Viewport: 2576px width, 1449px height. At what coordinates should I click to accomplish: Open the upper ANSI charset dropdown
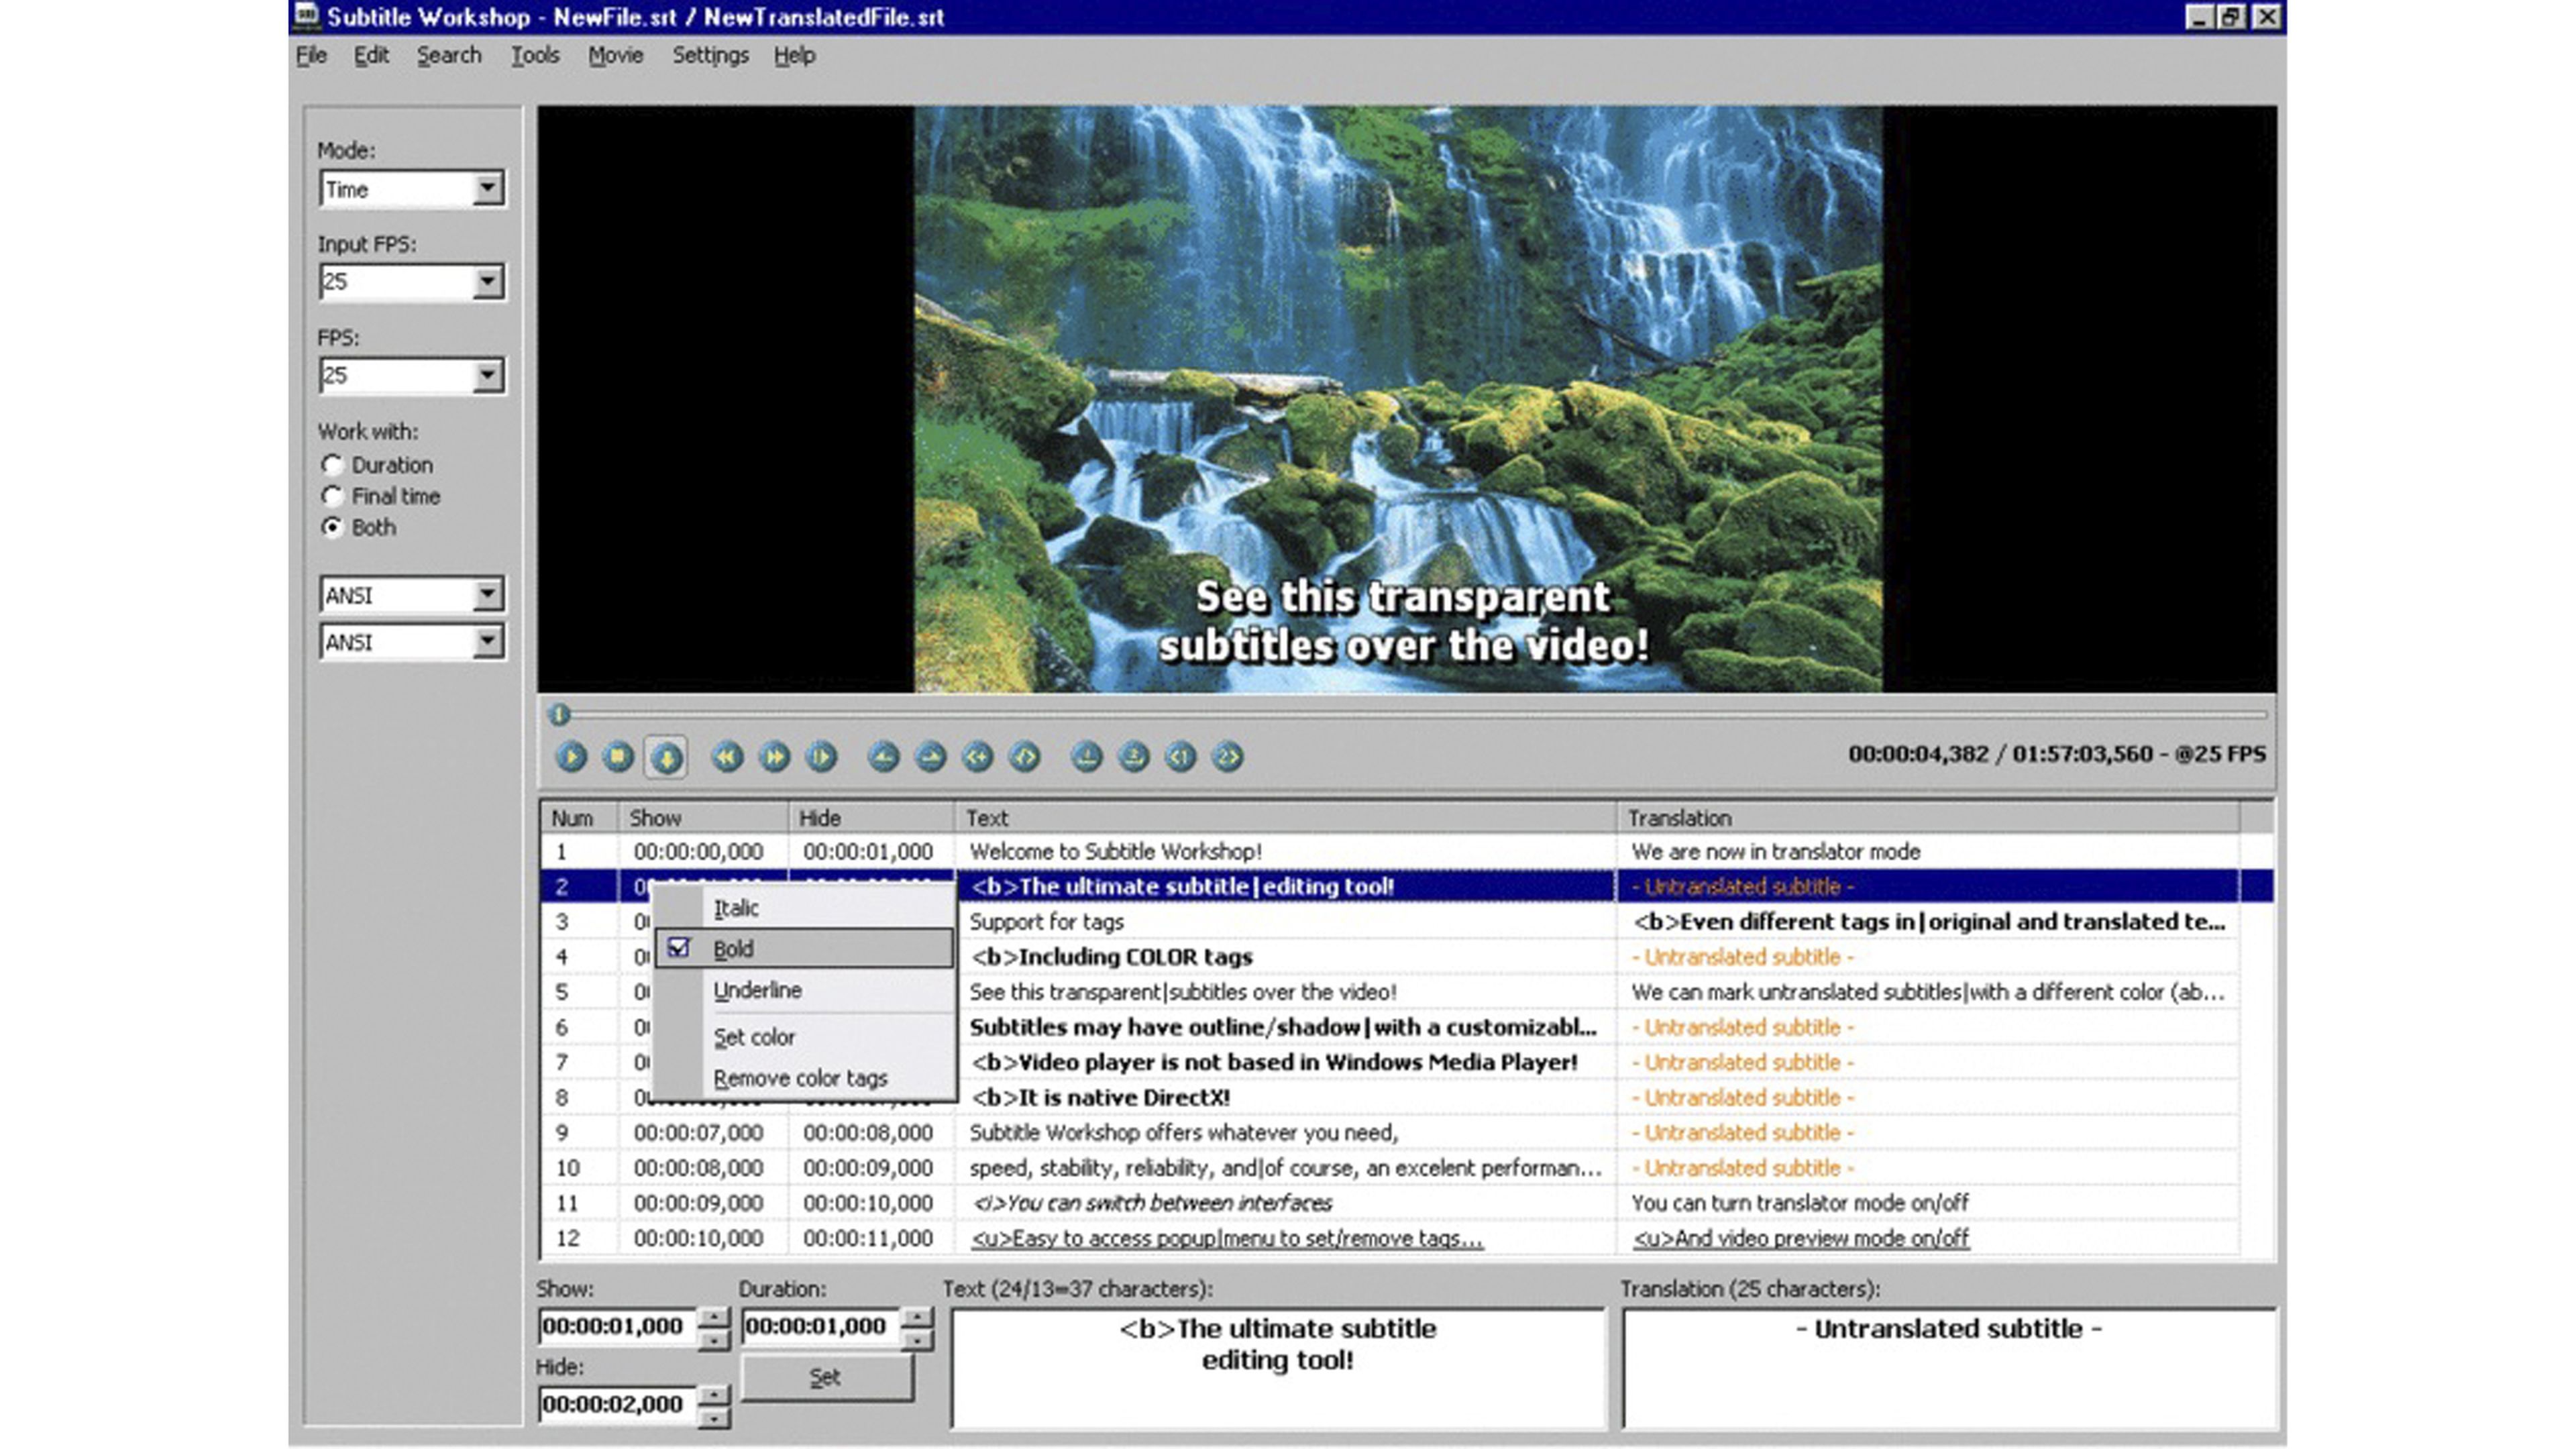[487, 595]
